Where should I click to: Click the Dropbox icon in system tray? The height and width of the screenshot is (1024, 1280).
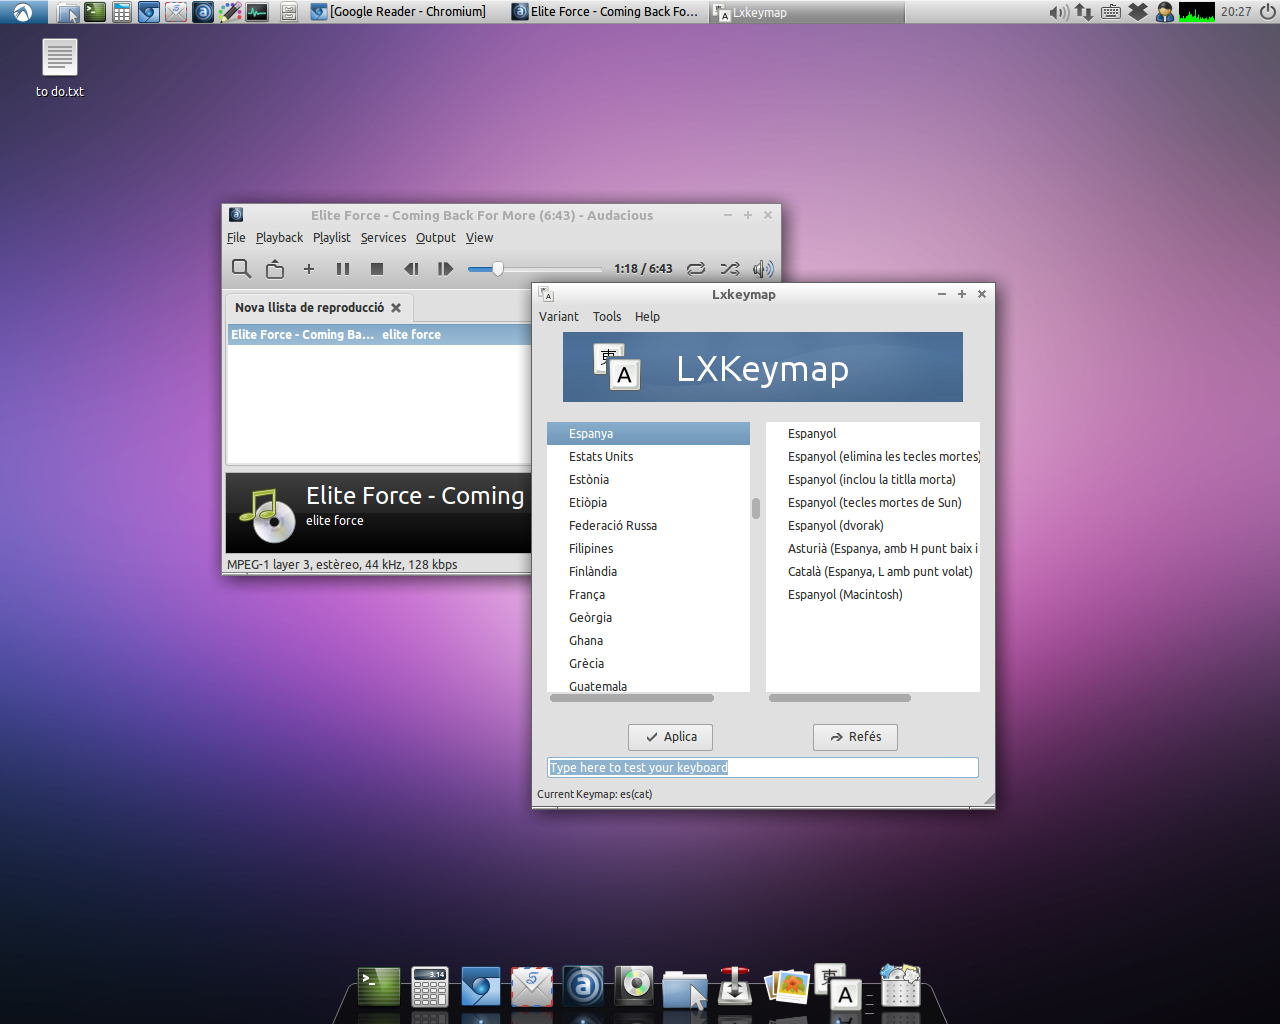click(1138, 12)
